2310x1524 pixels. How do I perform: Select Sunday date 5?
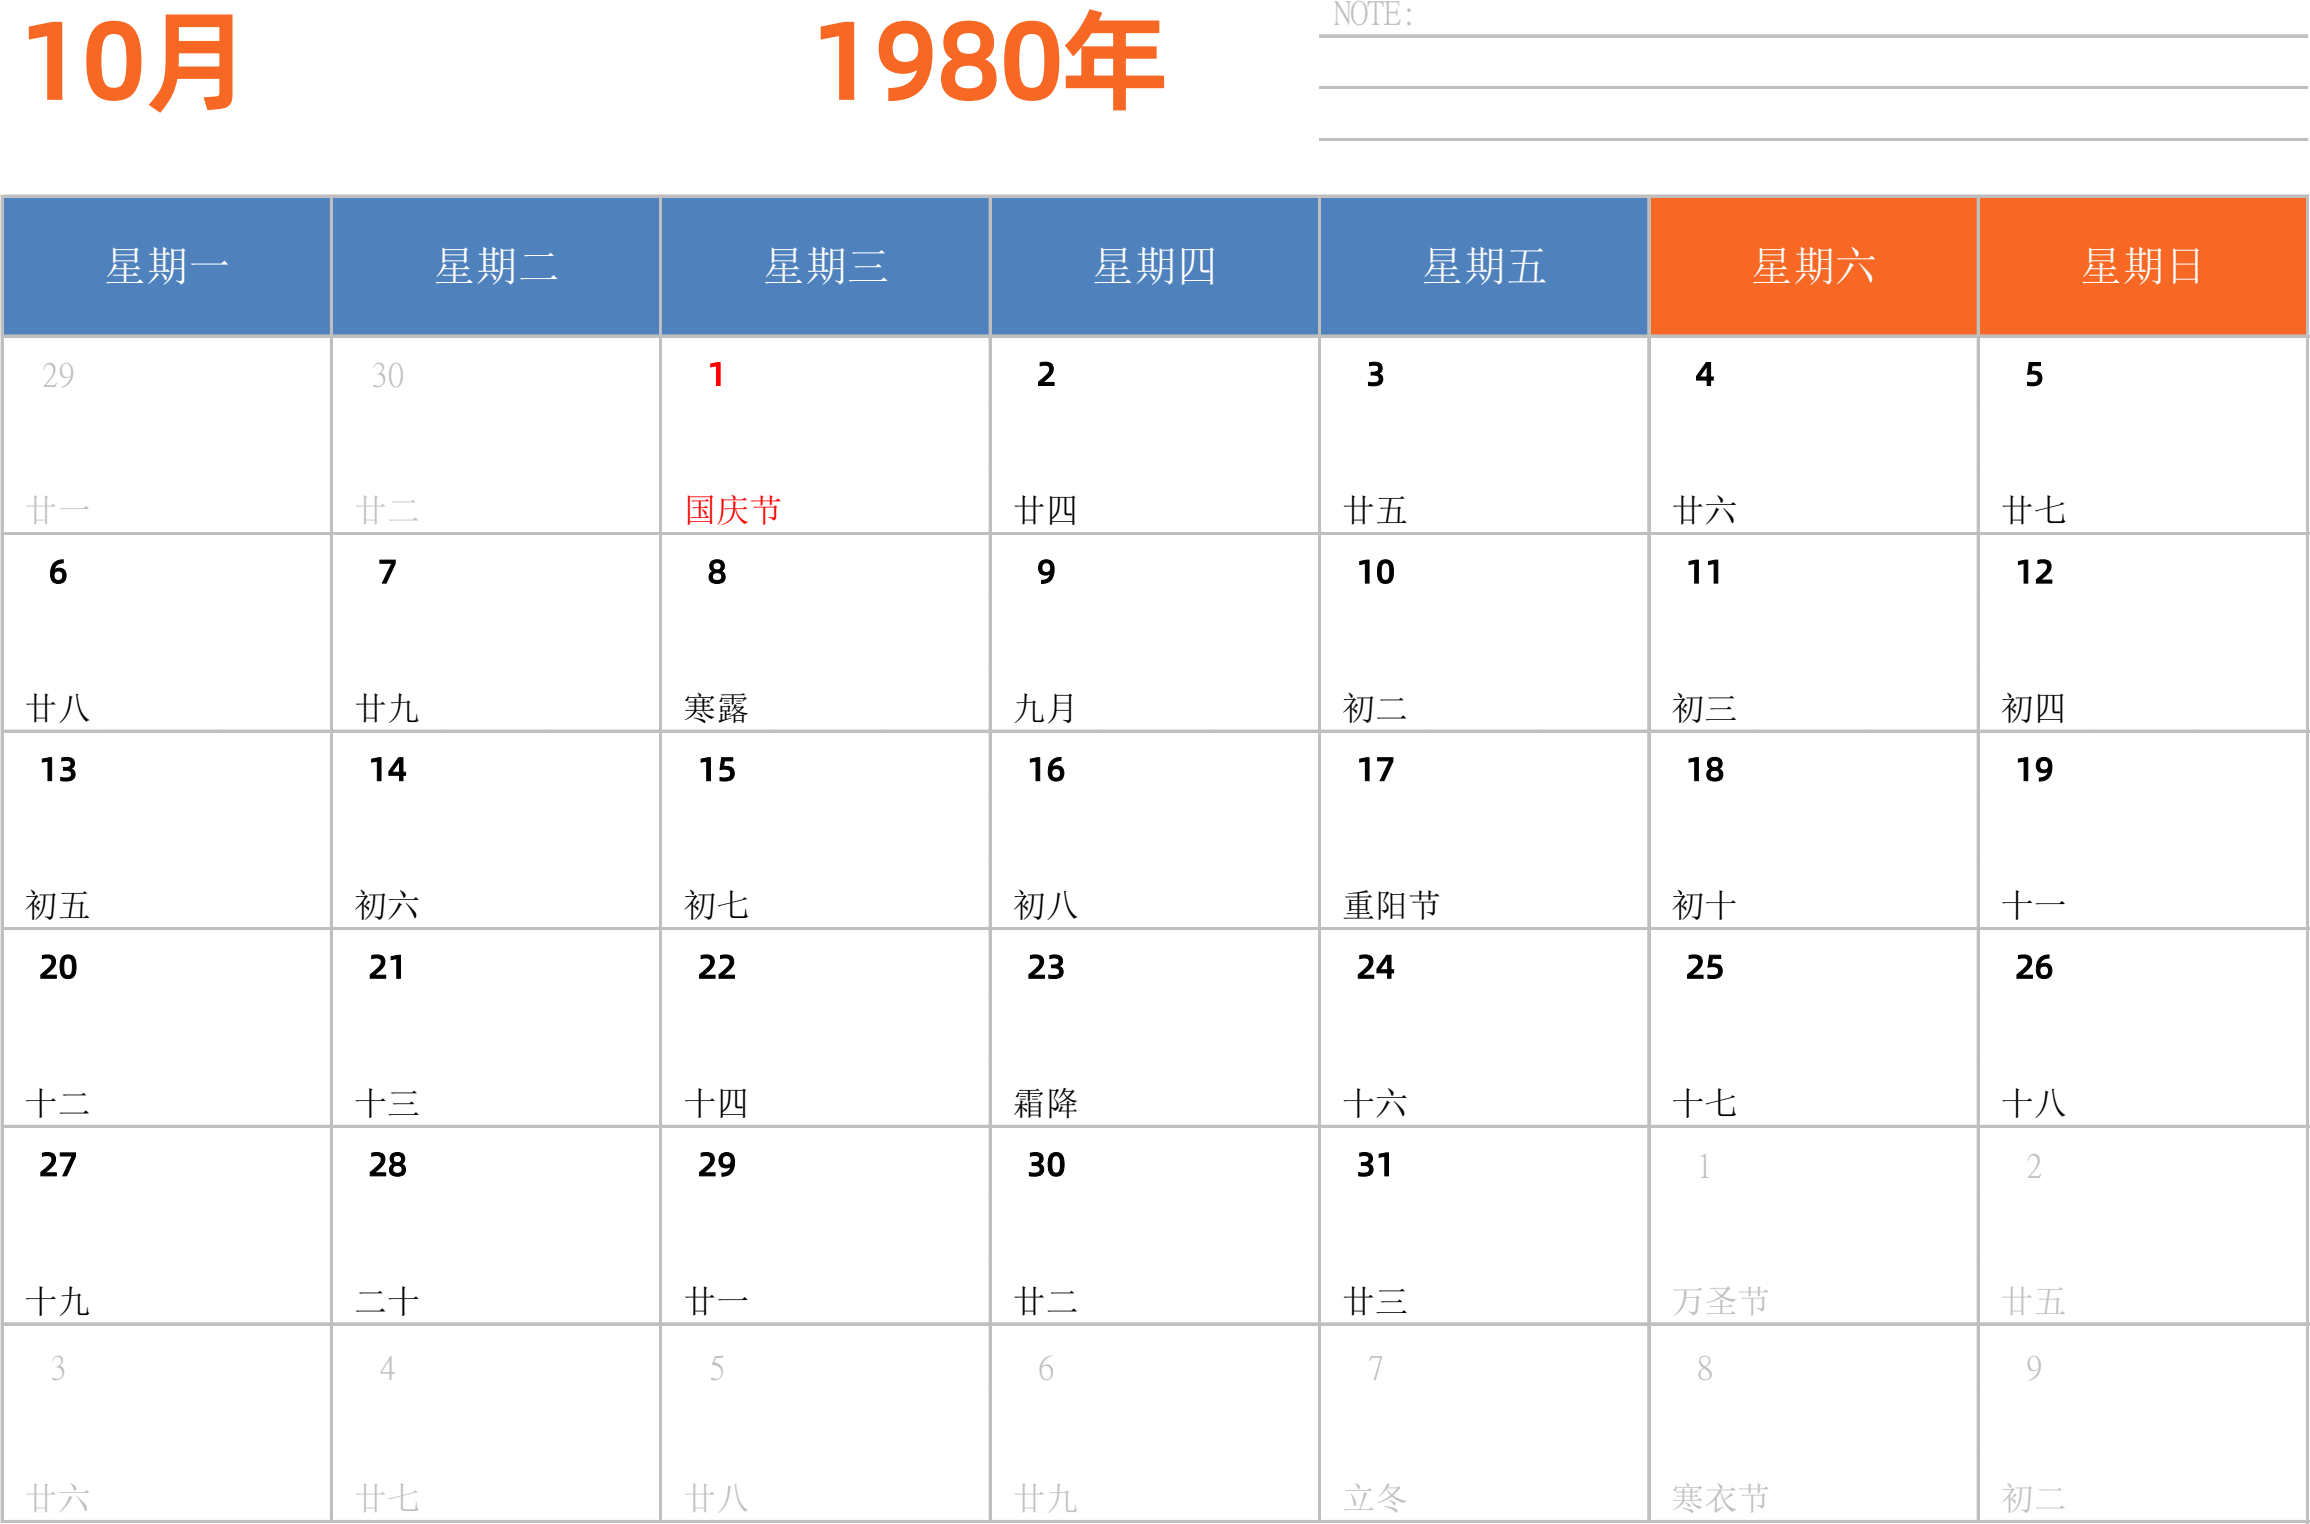point(2034,375)
